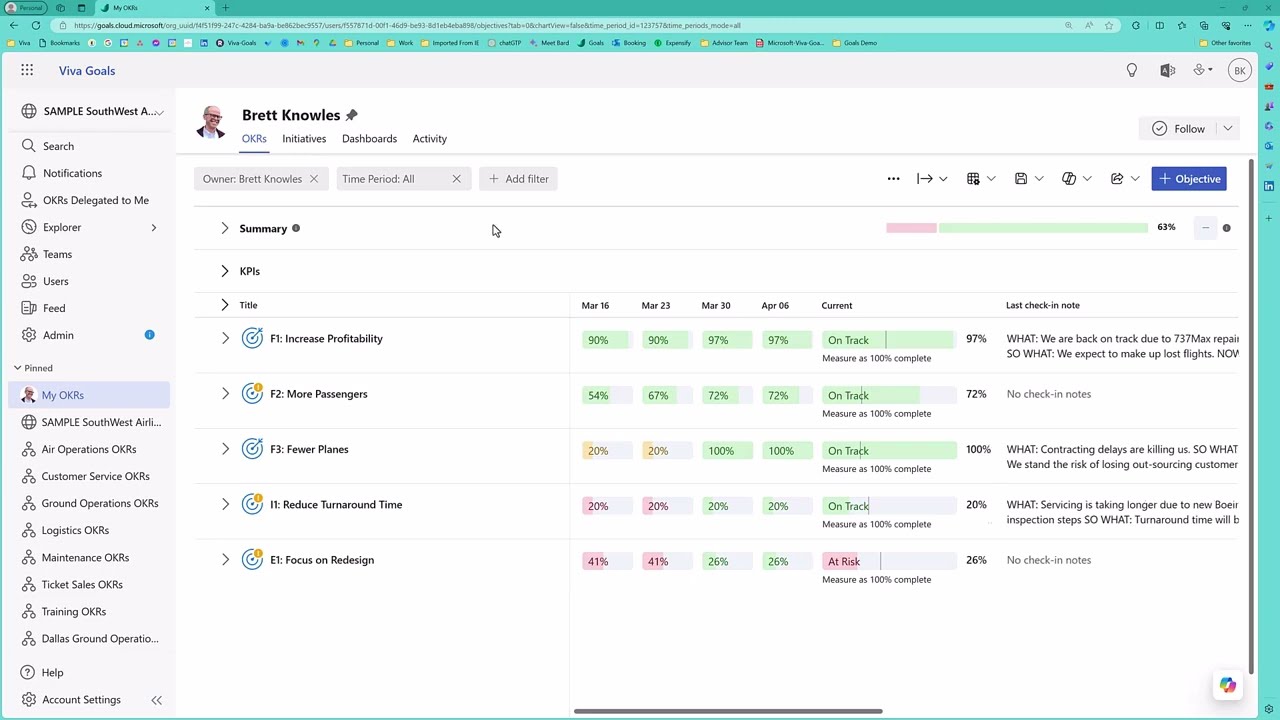Select My OKRs in pinned list
Screen dimensions: 1280x720
click(89, 395)
